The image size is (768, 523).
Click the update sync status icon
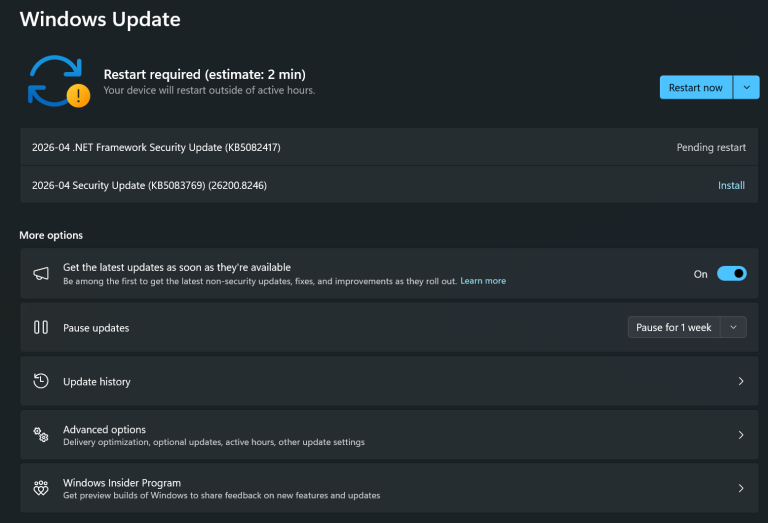(x=58, y=81)
